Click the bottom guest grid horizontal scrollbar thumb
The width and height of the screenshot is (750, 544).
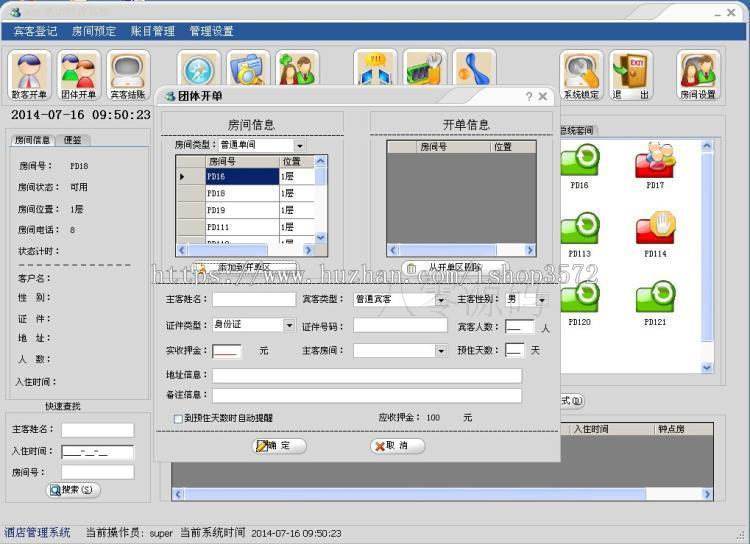pos(414,494)
